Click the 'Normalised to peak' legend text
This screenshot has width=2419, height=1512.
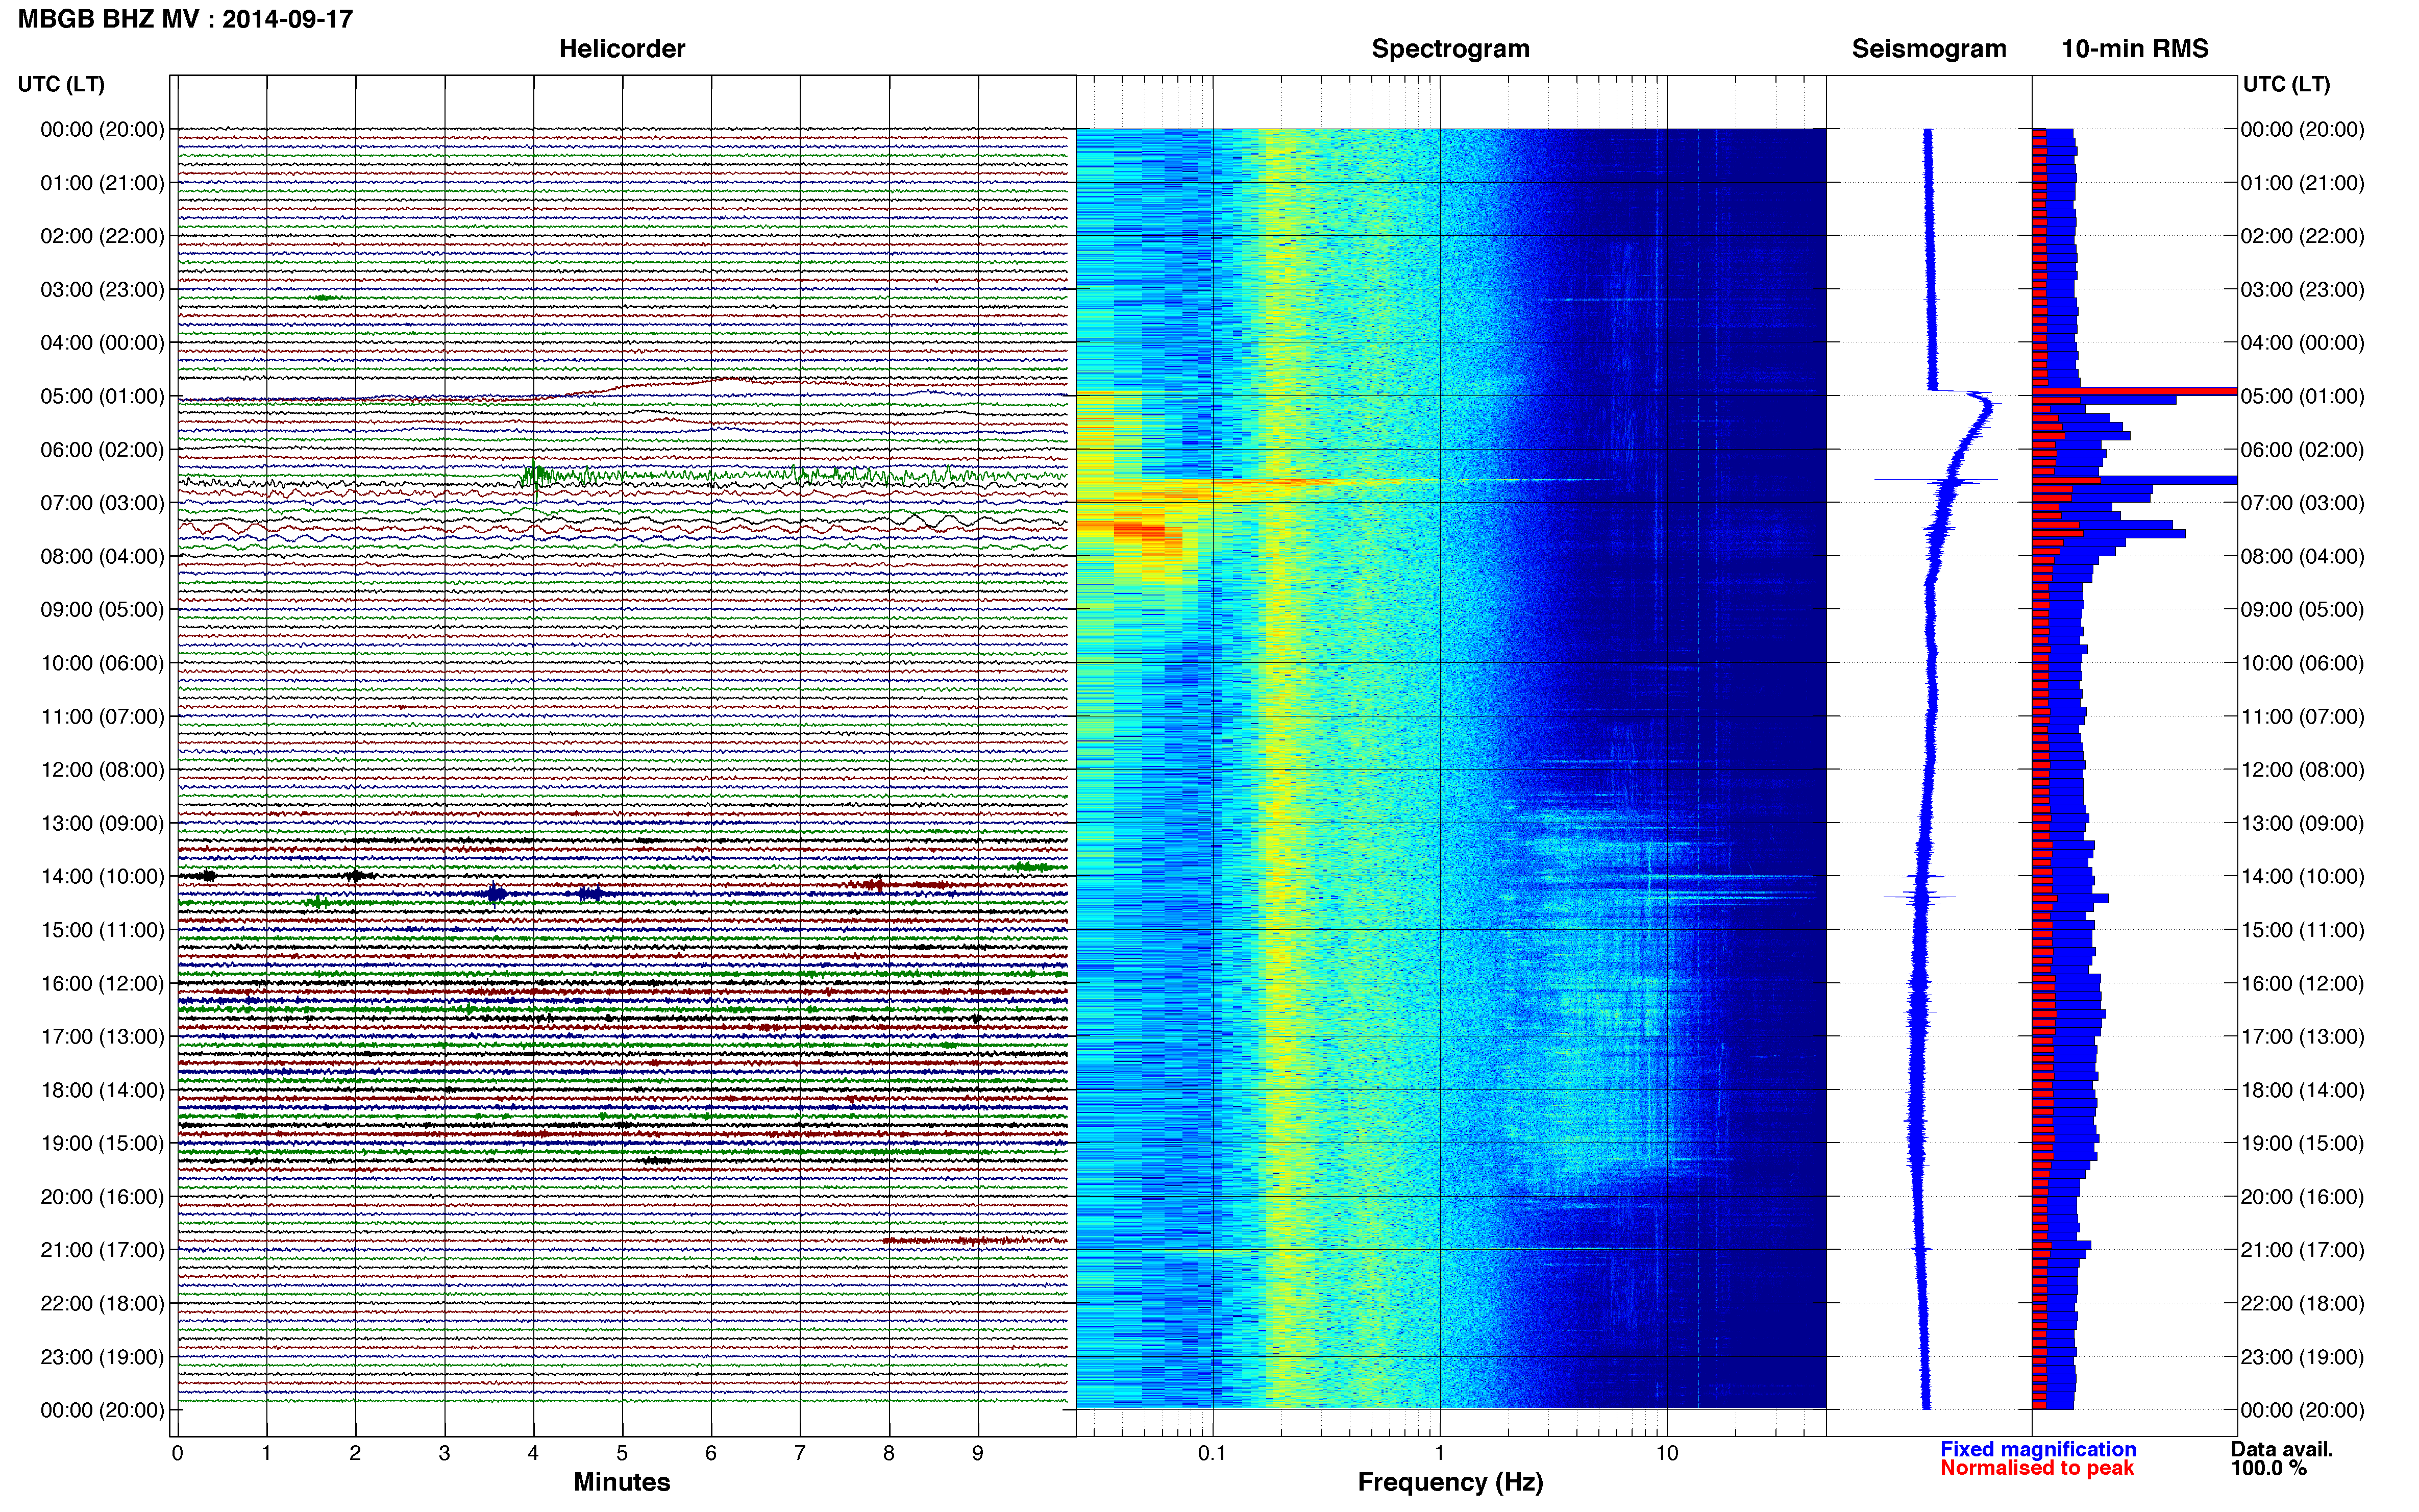pyautogui.click(x=2037, y=1468)
